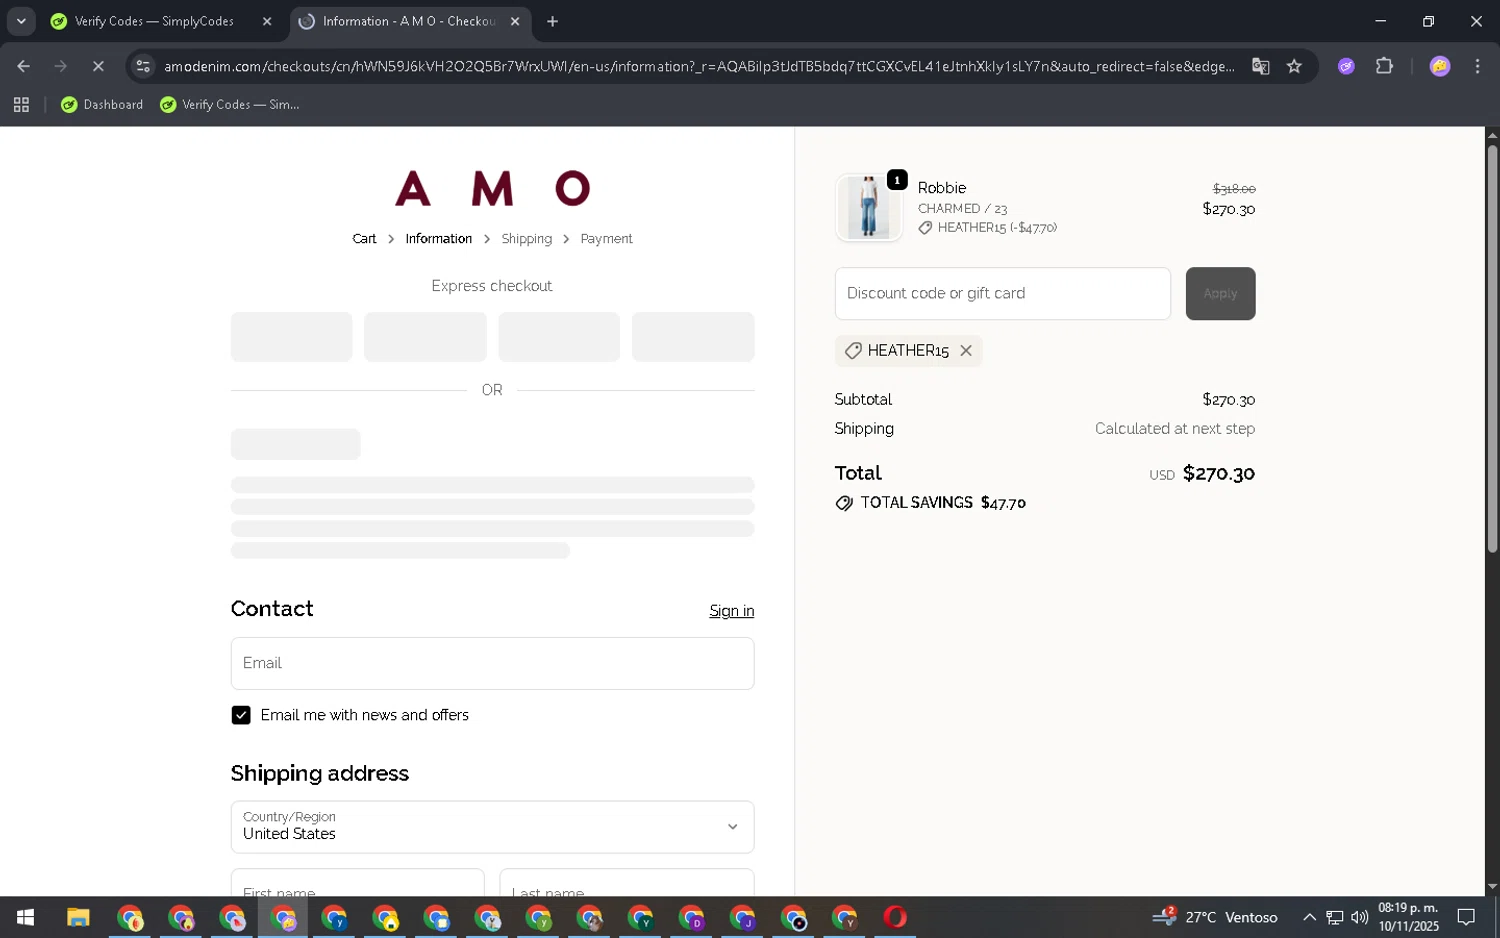The height and width of the screenshot is (938, 1500).
Task: Open a new browser tab
Action: click(552, 21)
